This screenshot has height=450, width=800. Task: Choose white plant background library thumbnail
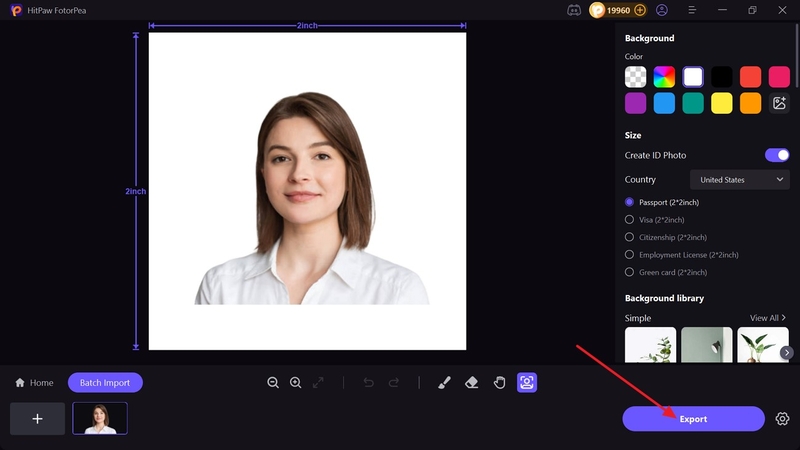point(651,345)
